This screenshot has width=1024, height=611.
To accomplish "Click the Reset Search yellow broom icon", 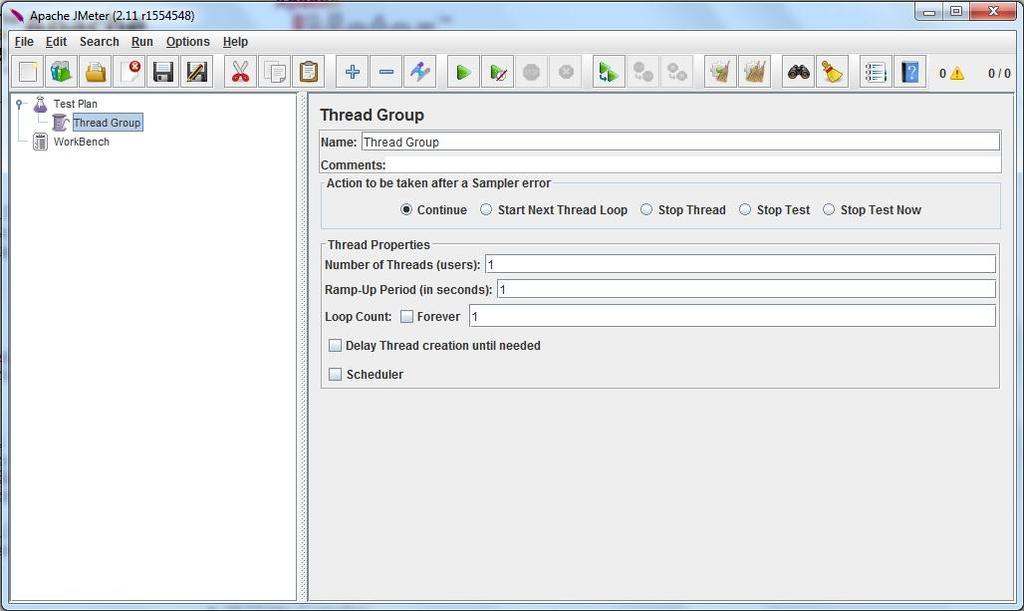I will point(832,72).
